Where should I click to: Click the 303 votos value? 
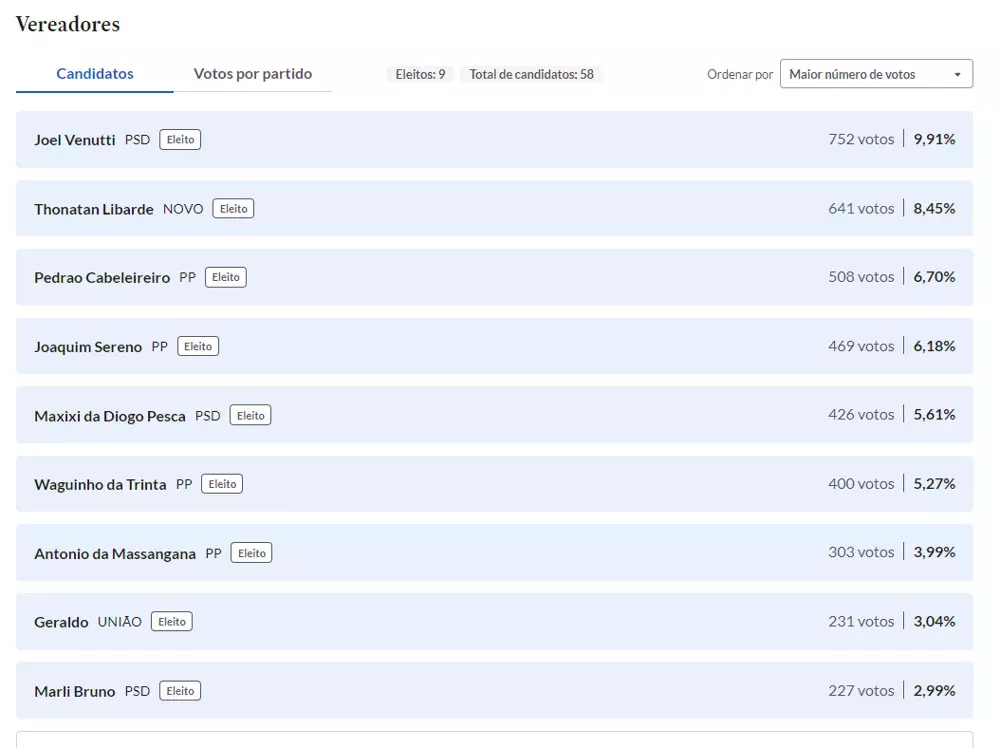[x=861, y=552]
